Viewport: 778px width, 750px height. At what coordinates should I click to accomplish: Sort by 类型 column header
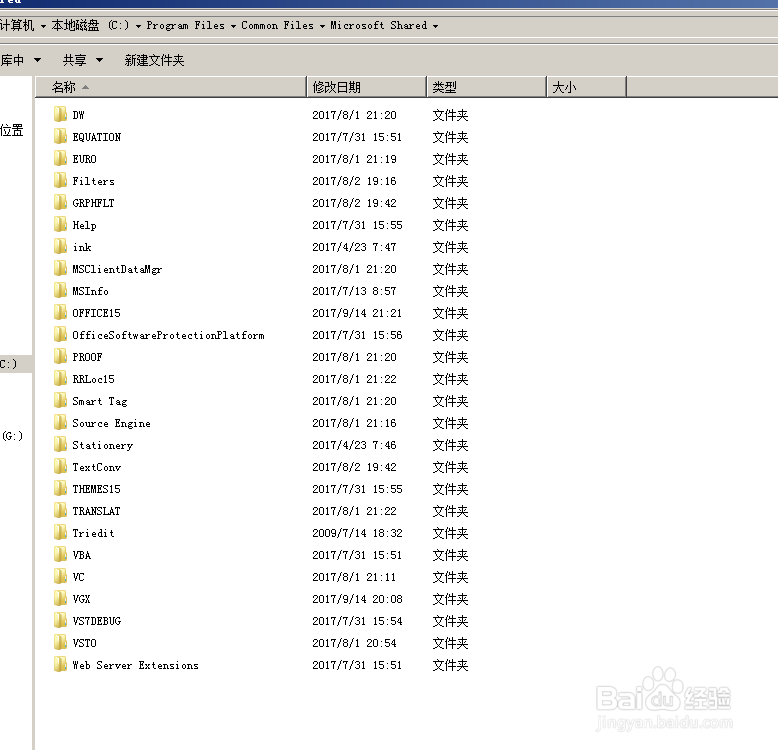pos(486,87)
